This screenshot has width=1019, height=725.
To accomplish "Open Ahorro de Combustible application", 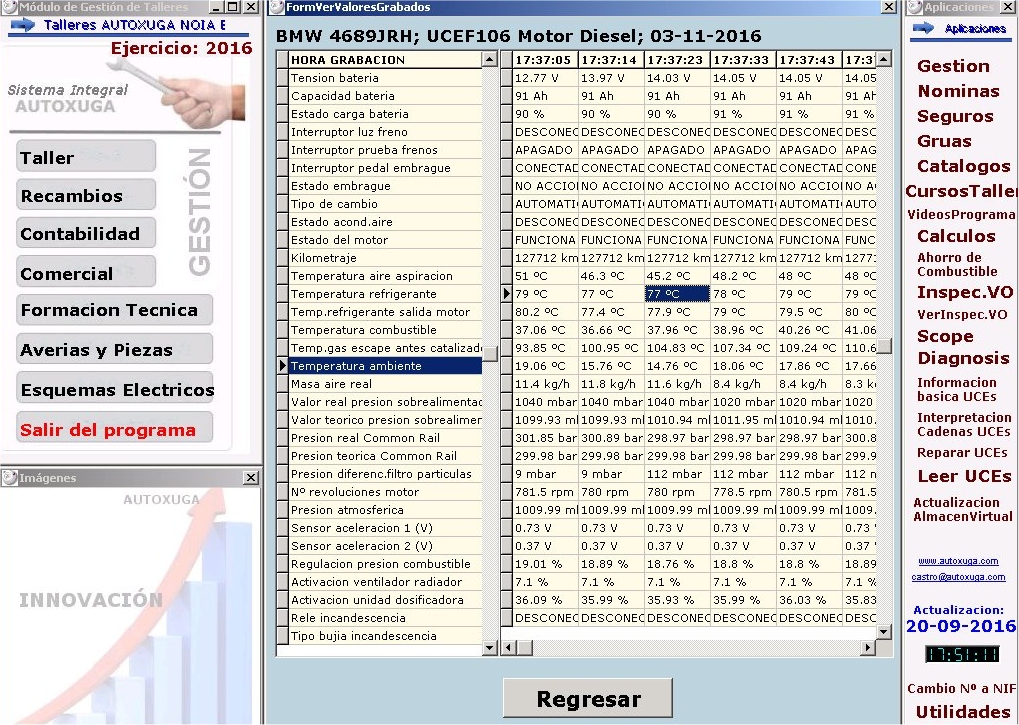I will [x=957, y=264].
